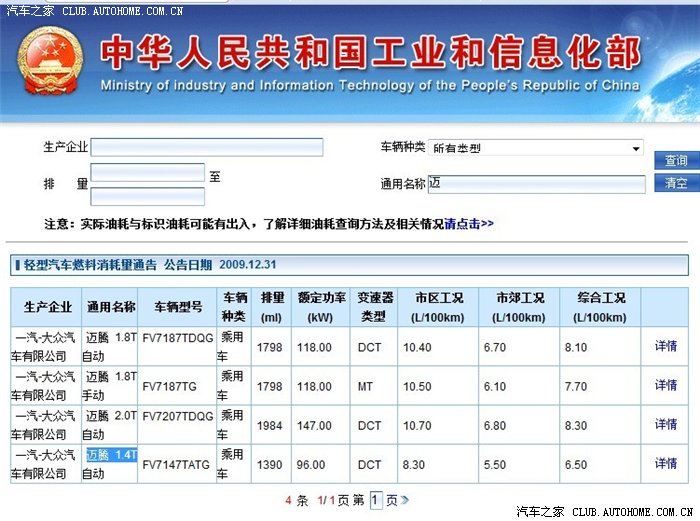Click the suburban consumption value 5.50

click(x=495, y=465)
